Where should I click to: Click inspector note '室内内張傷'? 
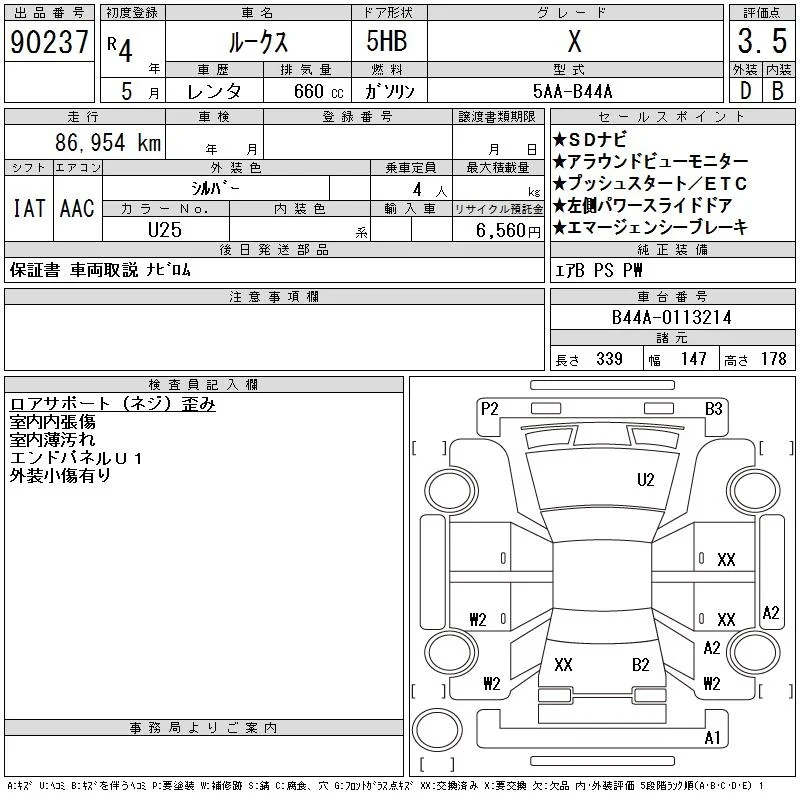[x=53, y=422]
